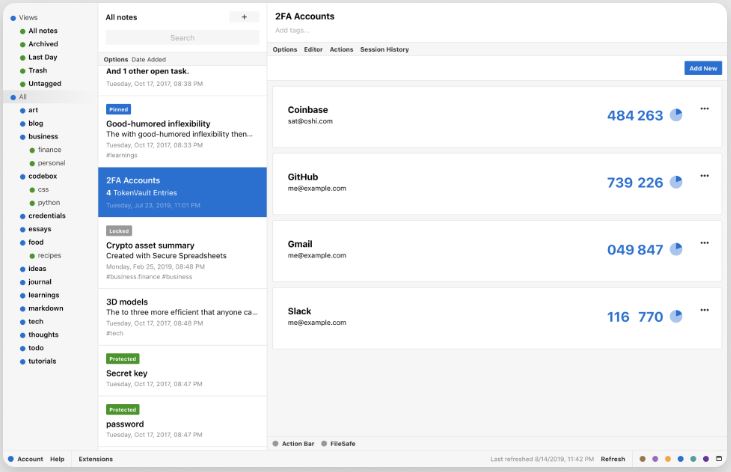This screenshot has width=731, height=472.
Task: Open the Session History menu
Action: pos(384,49)
